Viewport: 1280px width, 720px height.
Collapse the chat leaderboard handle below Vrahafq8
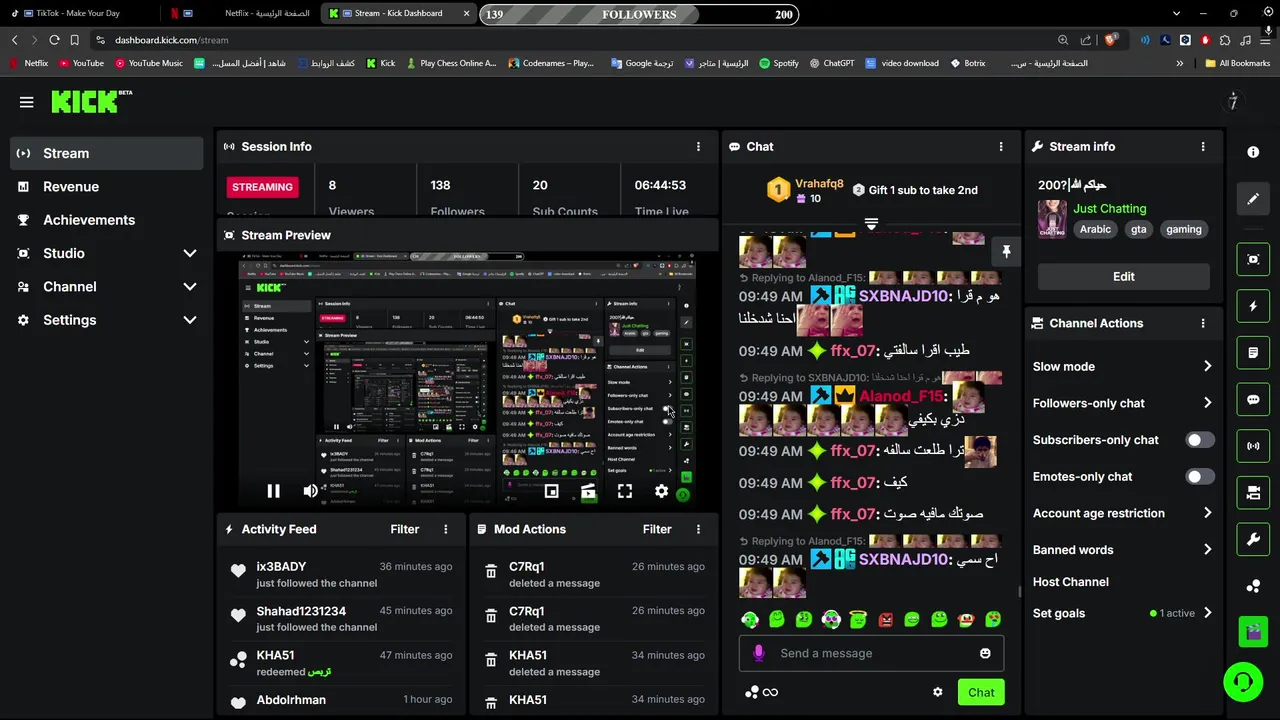(871, 224)
